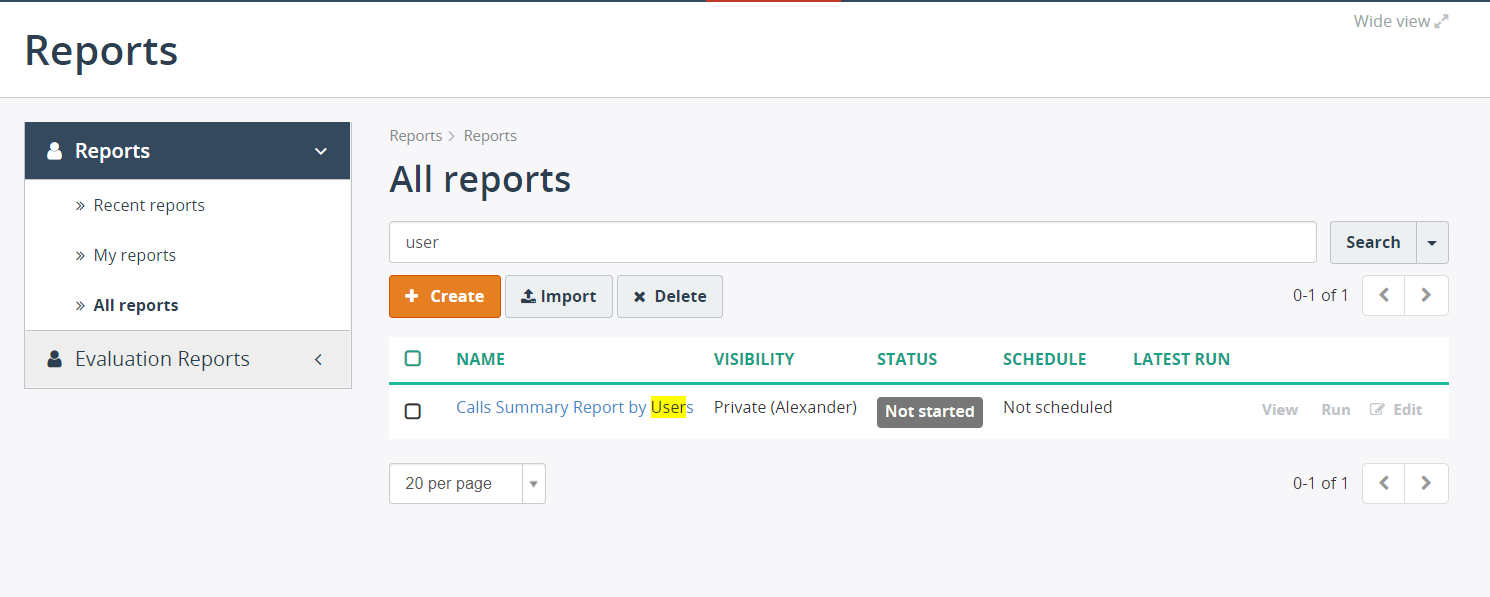Image resolution: width=1490 pixels, height=597 pixels.
Task: Check the Calls Summary Report row checkbox
Action: 413,411
